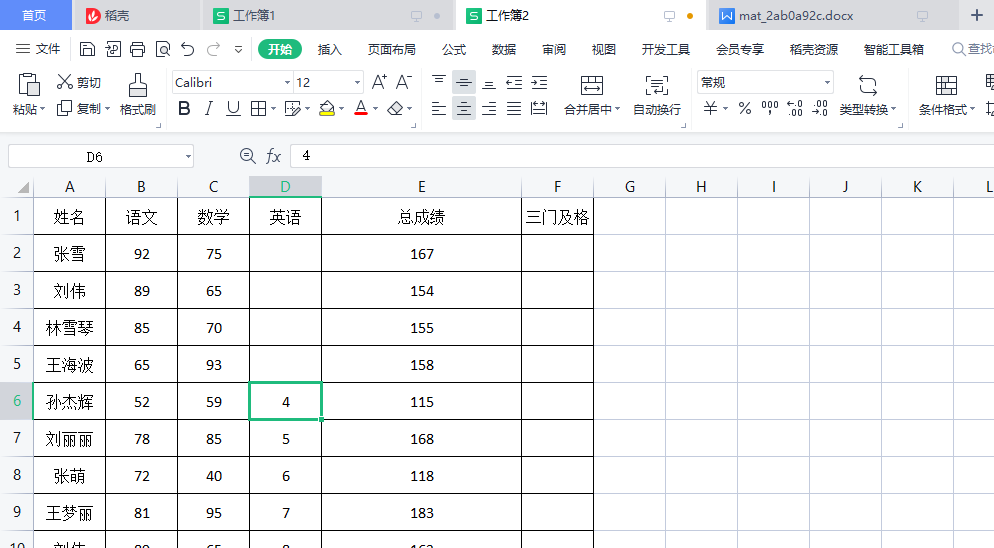Apply currency format (¥) icon
This screenshot has height=548, width=994.
click(x=710, y=108)
